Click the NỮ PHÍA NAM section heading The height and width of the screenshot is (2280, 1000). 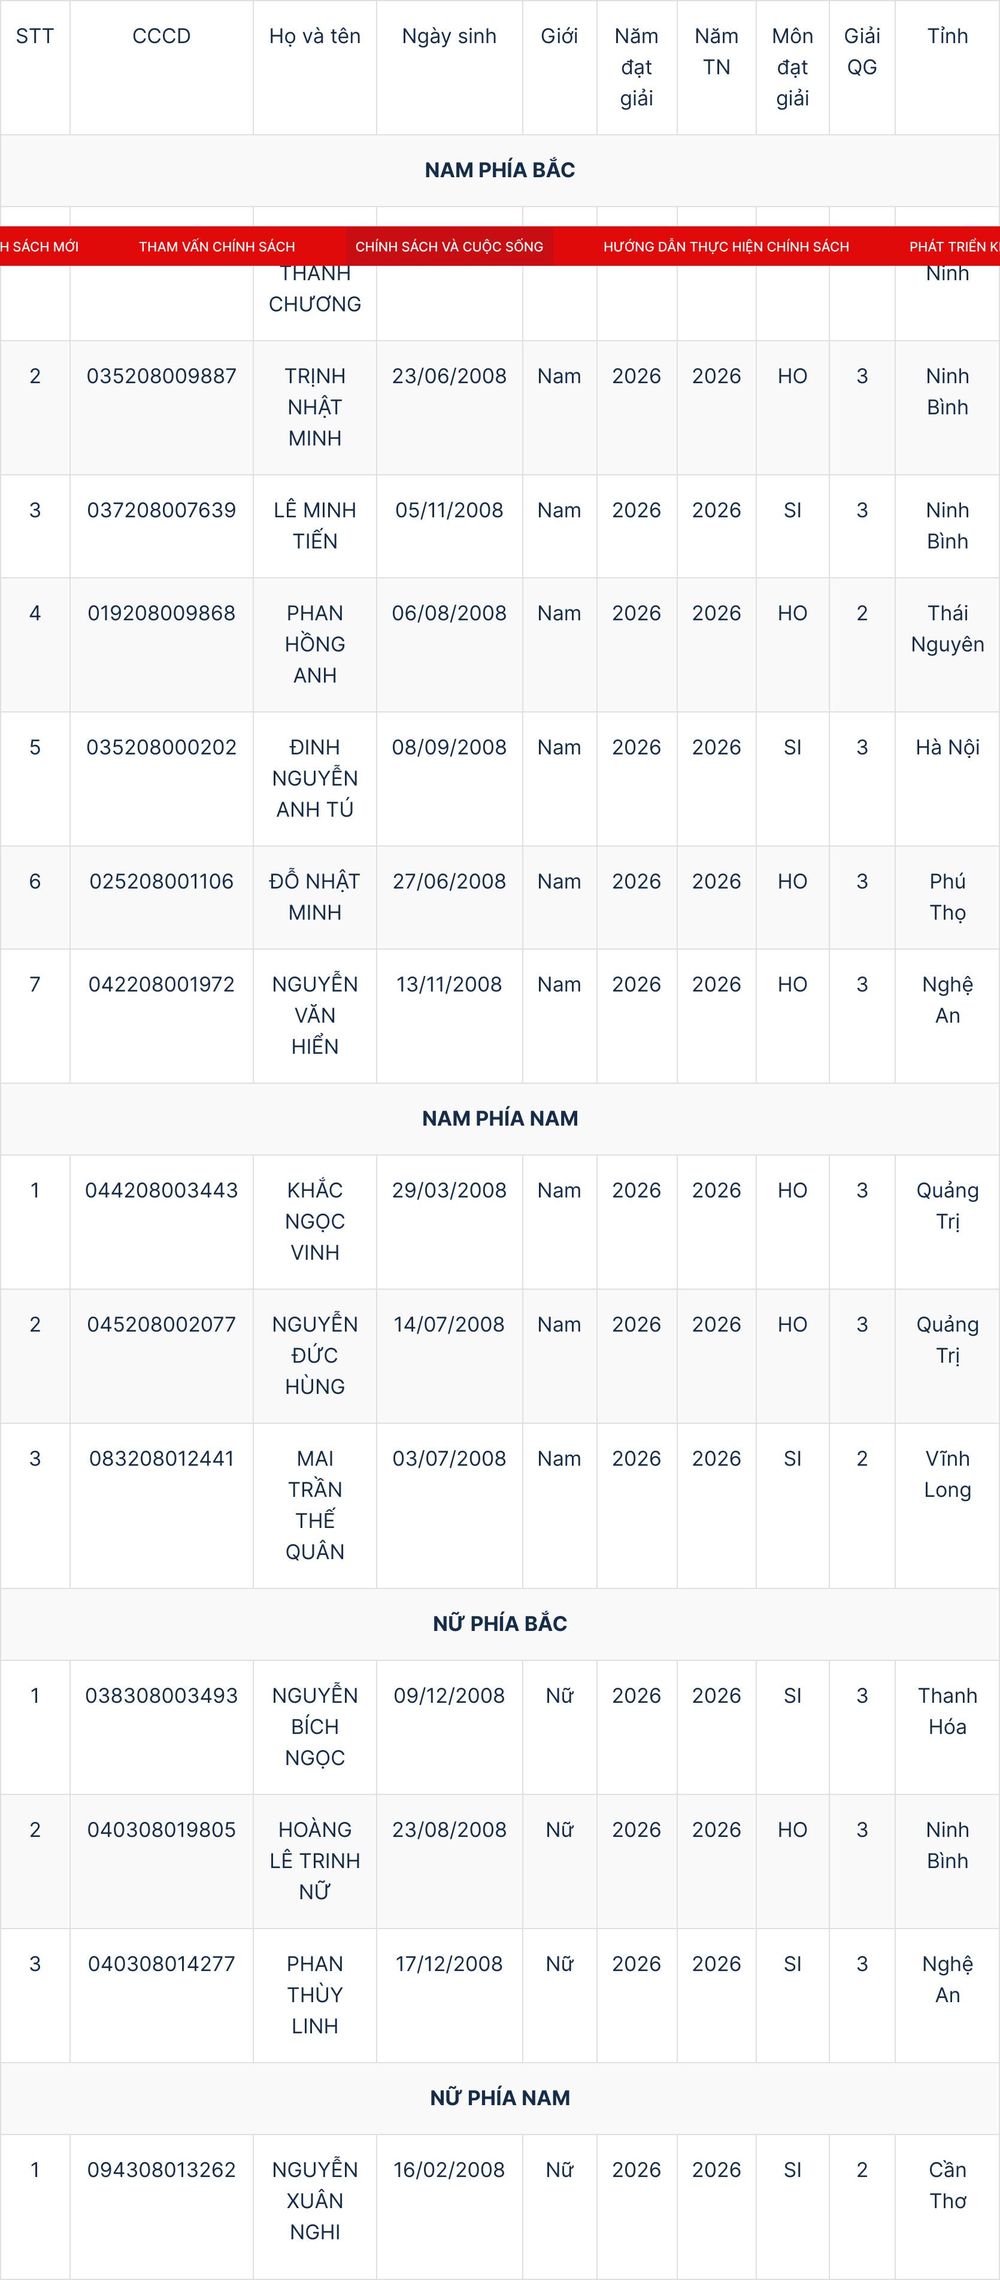tap(500, 2097)
